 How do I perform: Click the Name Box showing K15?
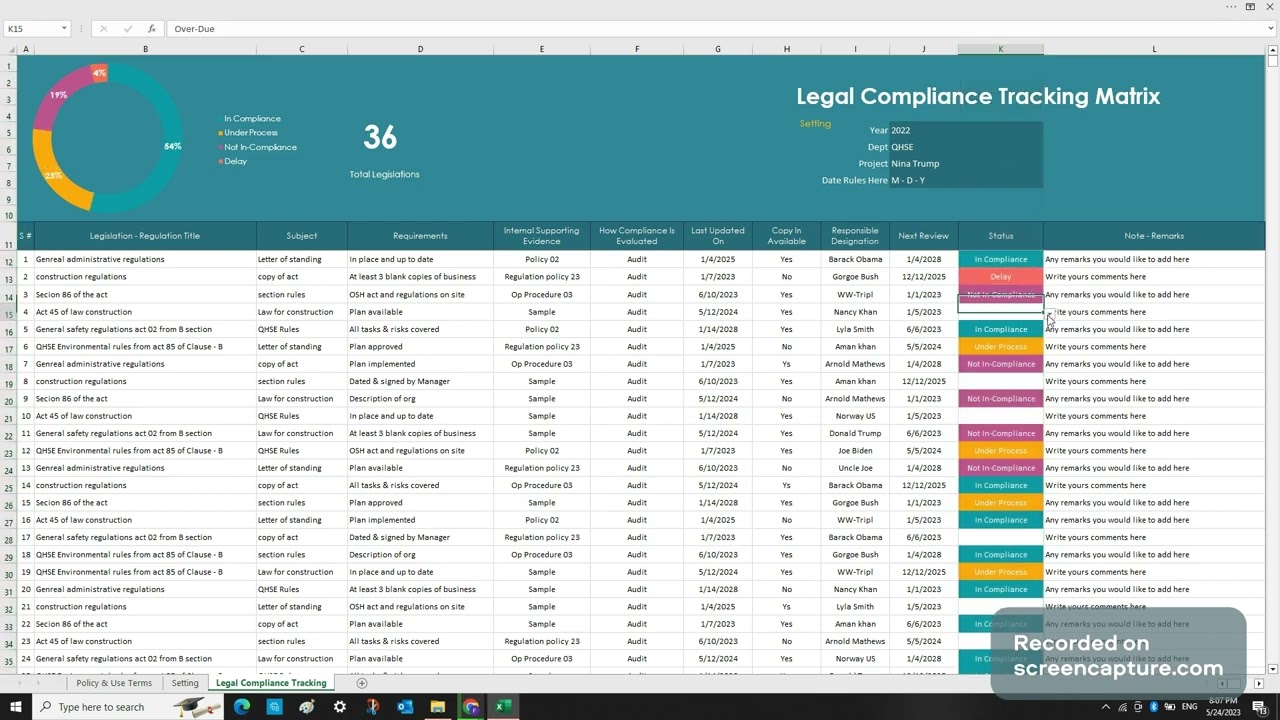(30, 29)
